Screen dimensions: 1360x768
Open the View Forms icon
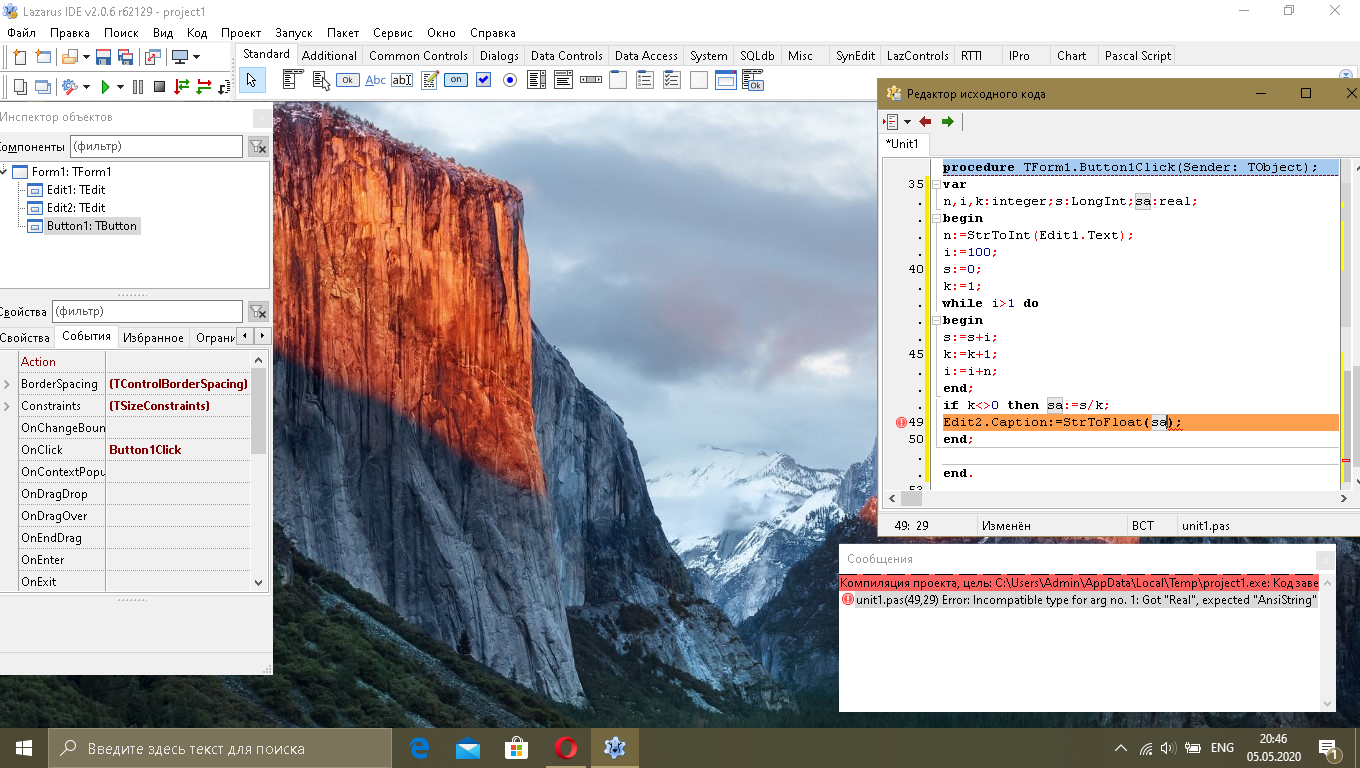(x=43, y=87)
